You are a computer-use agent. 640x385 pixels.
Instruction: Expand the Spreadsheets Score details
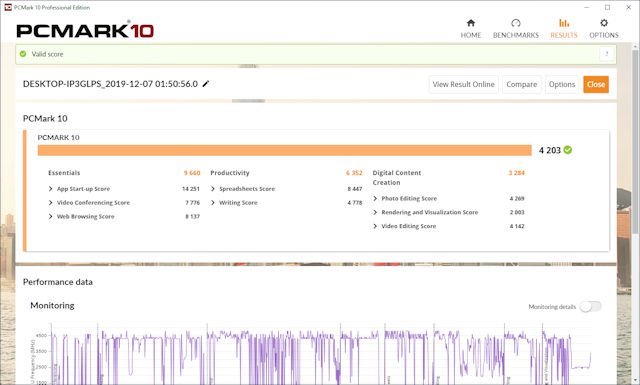tap(213, 189)
